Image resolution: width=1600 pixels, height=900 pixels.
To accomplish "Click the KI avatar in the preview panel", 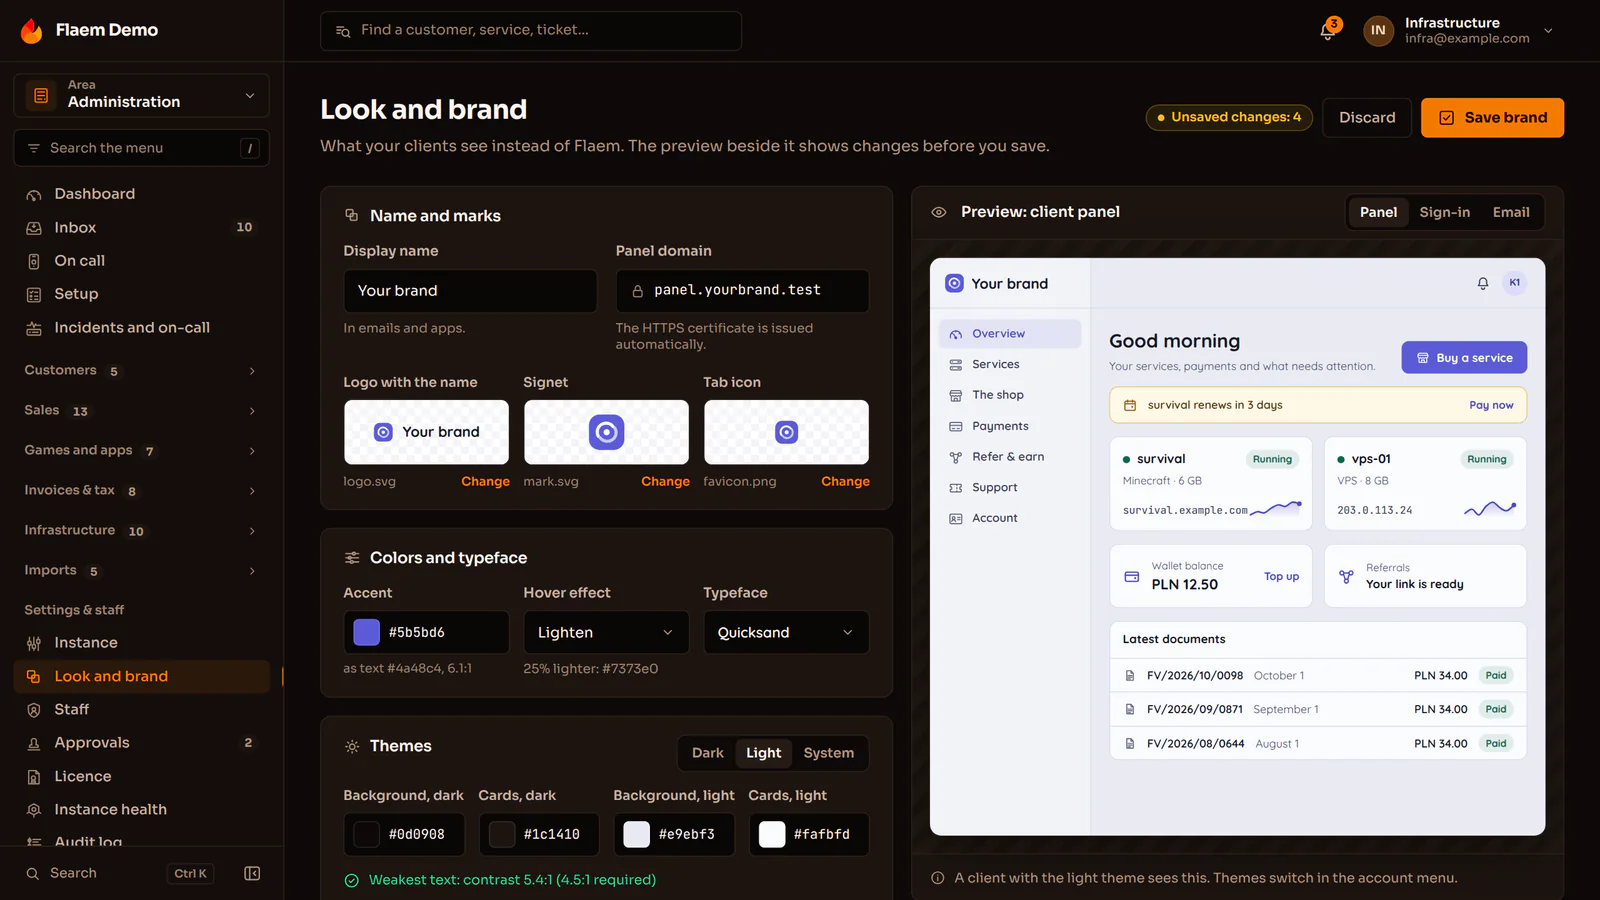I will [1515, 283].
